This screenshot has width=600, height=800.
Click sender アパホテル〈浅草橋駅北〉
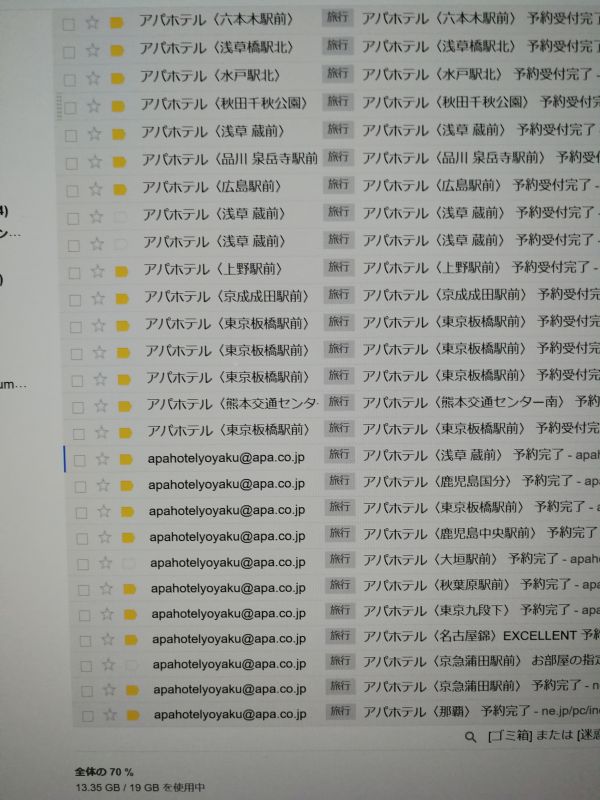pyautogui.click(x=217, y=47)
